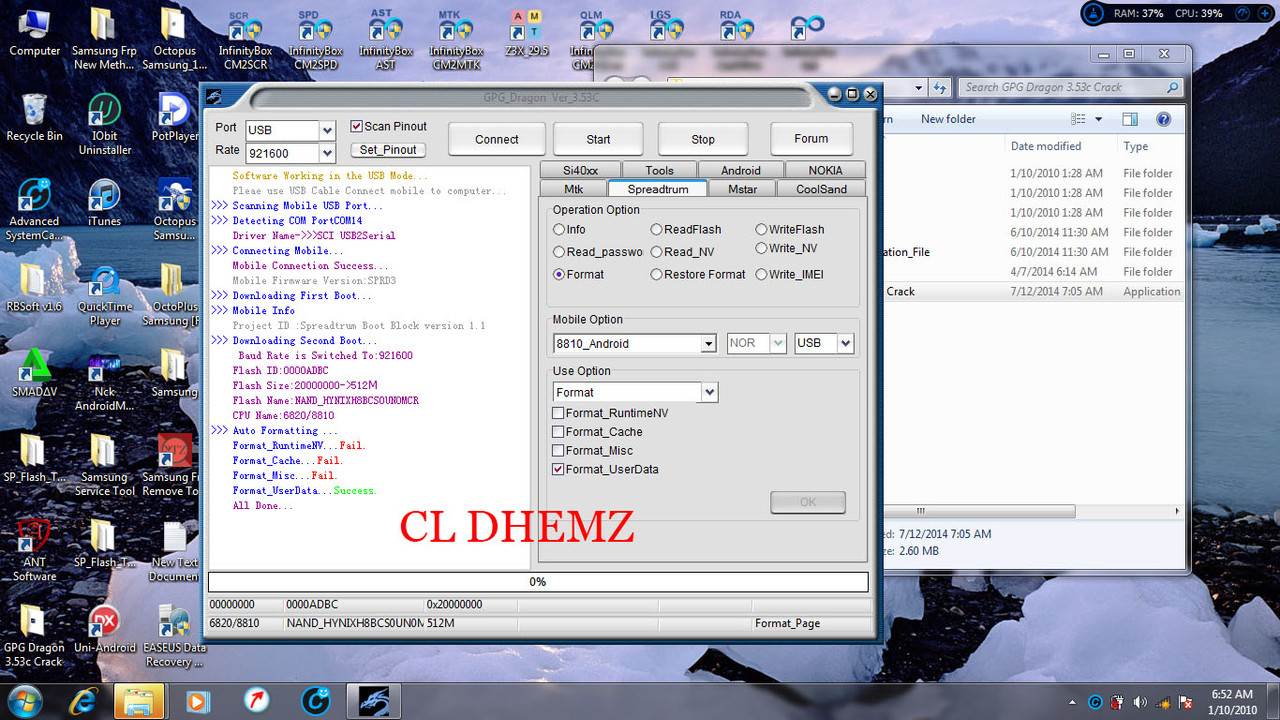
Task: Uncheck Format_UserData
Action: tap(558, 469)
